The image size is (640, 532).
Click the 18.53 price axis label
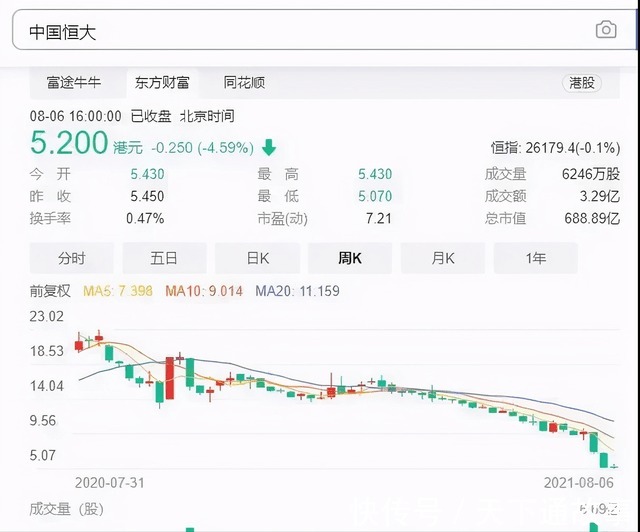pyautogui.click(x=47, y=351)
